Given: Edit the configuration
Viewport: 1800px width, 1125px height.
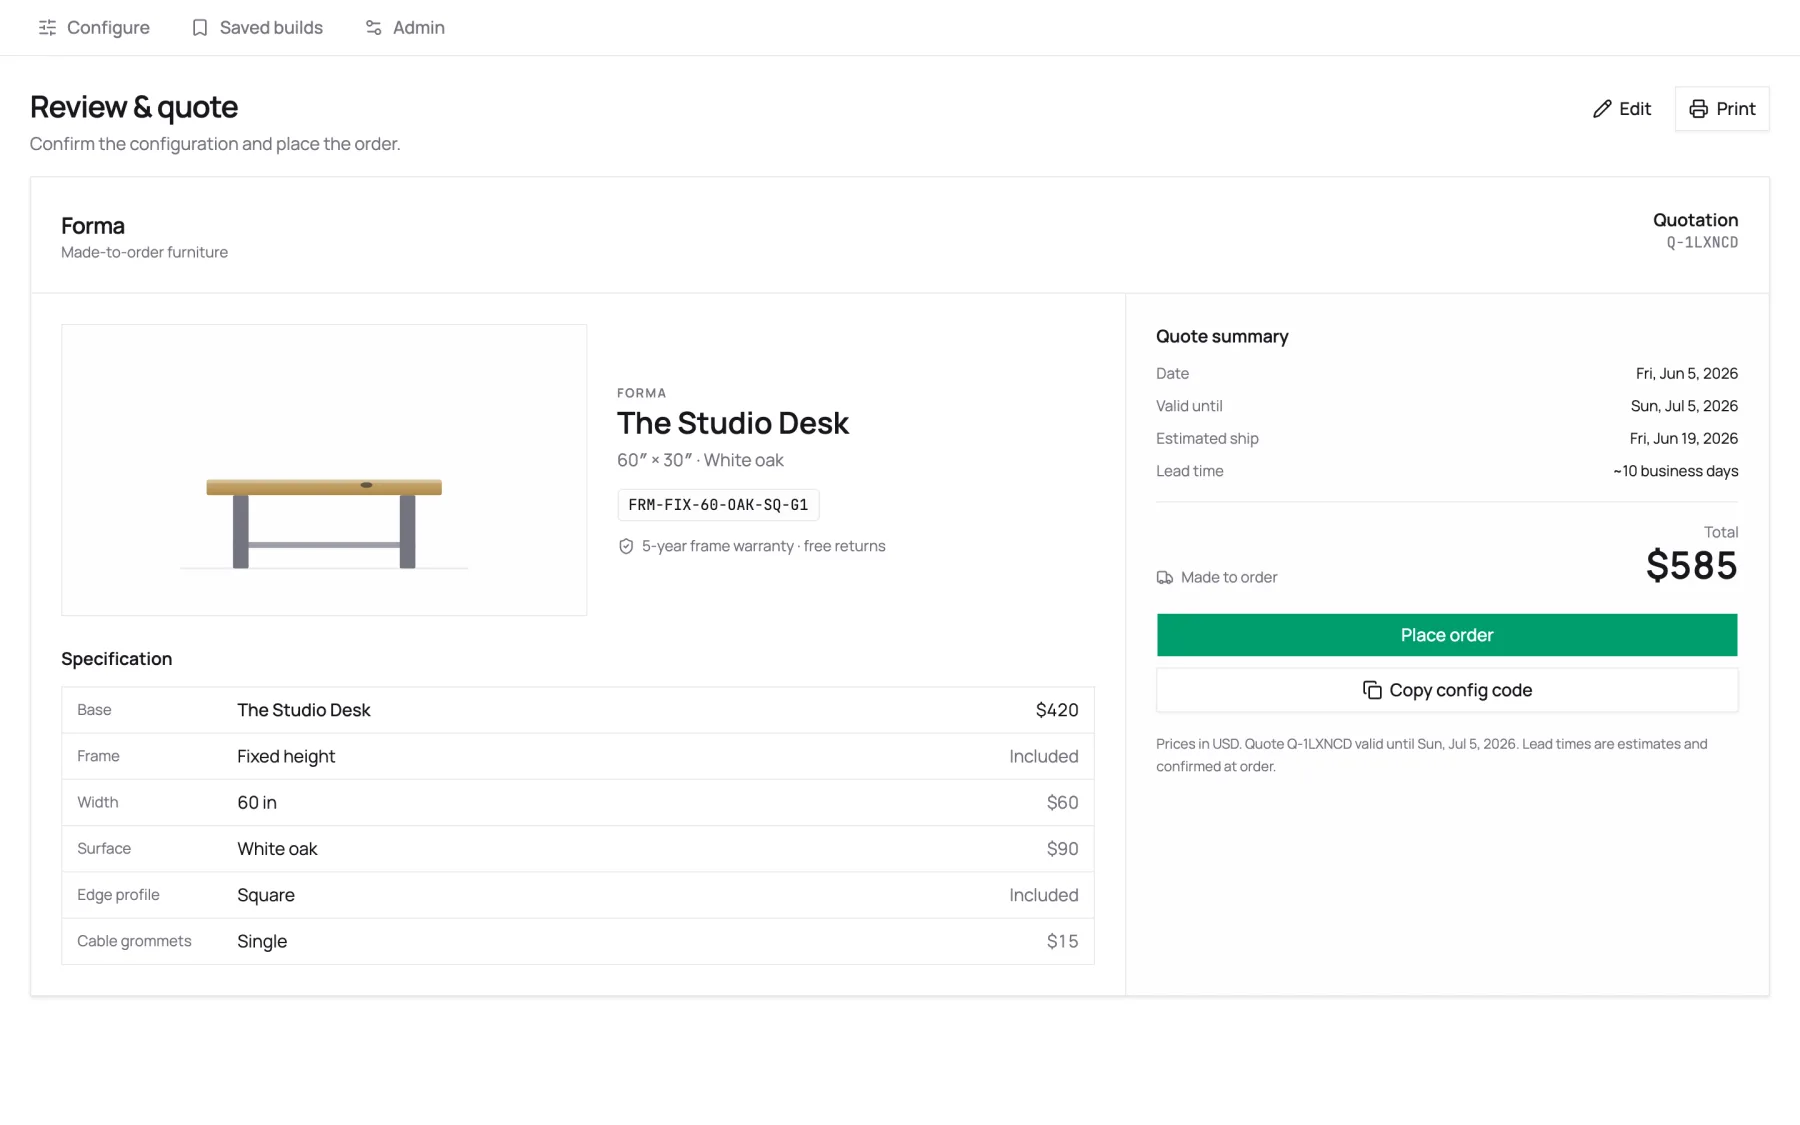Looking at the screenshot, I should click(x=1622, y=109).
